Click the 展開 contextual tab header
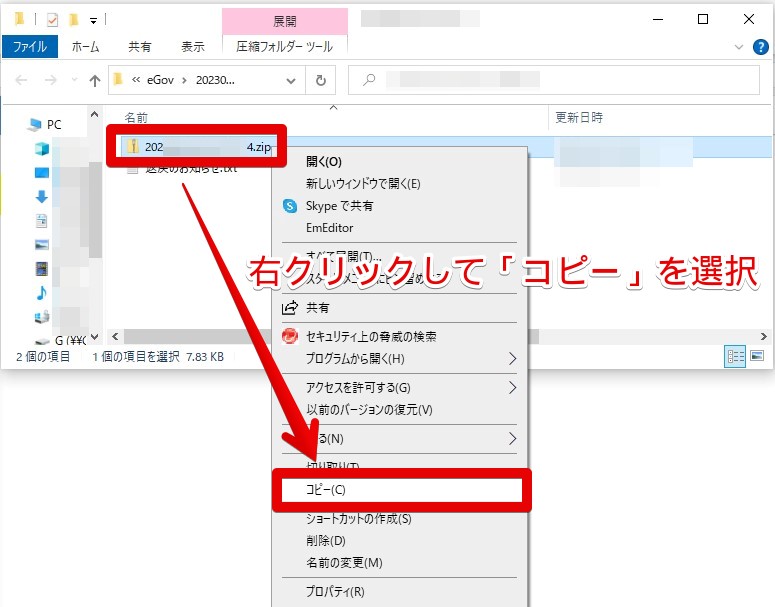The image size is (775, 607). click(x=285, y=21)
